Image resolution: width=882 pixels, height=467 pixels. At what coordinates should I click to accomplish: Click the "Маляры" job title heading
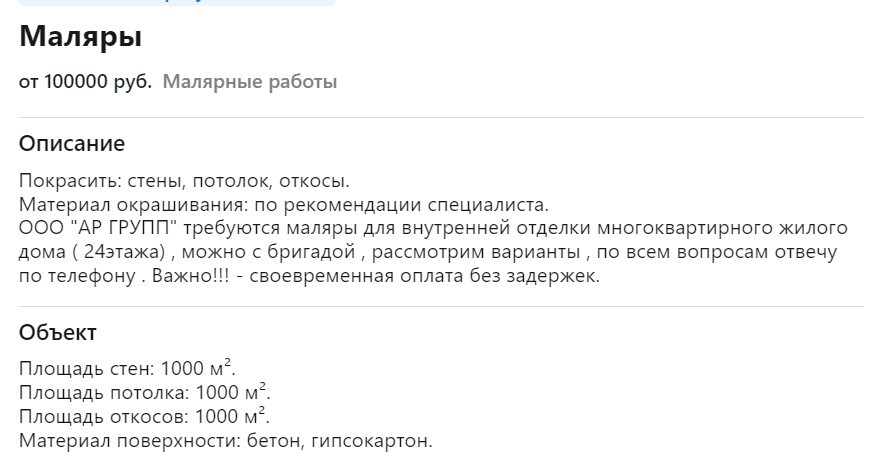click(81, 38)
